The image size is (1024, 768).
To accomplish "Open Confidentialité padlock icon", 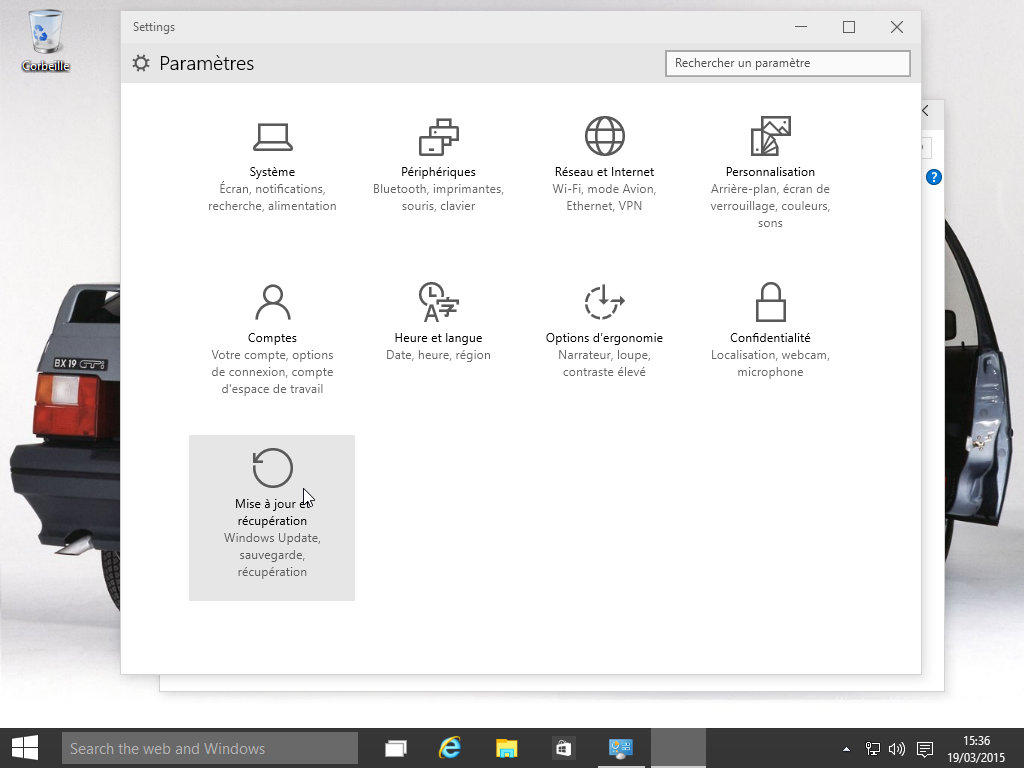I will [x=770, y=302].
